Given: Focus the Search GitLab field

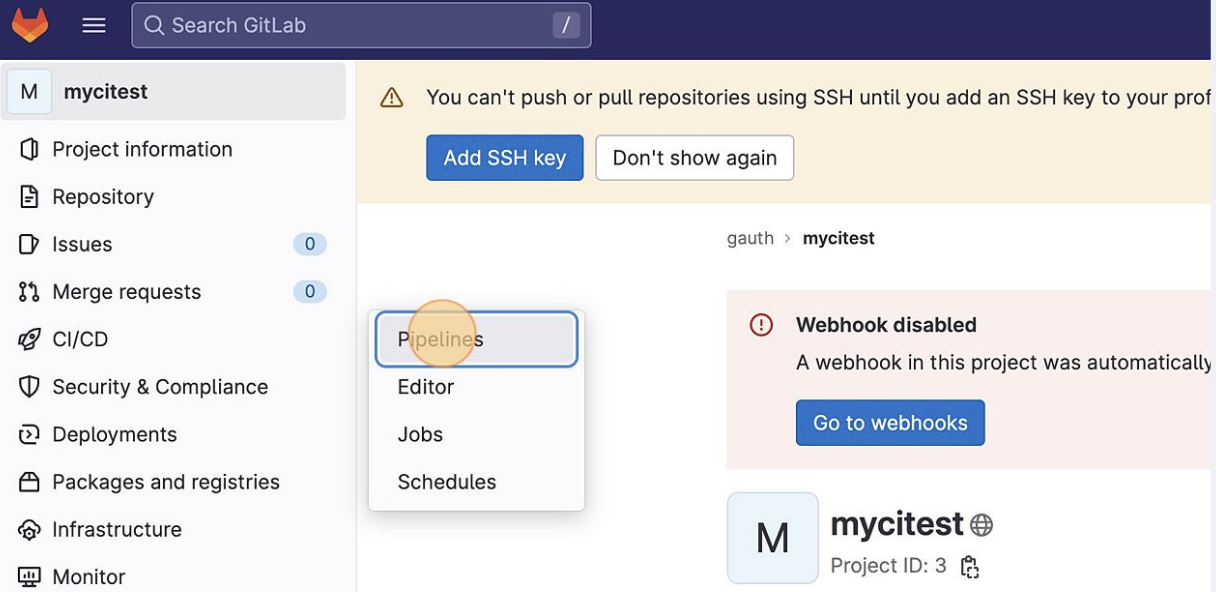Looking at the screenshot, I should click(361, 25).
